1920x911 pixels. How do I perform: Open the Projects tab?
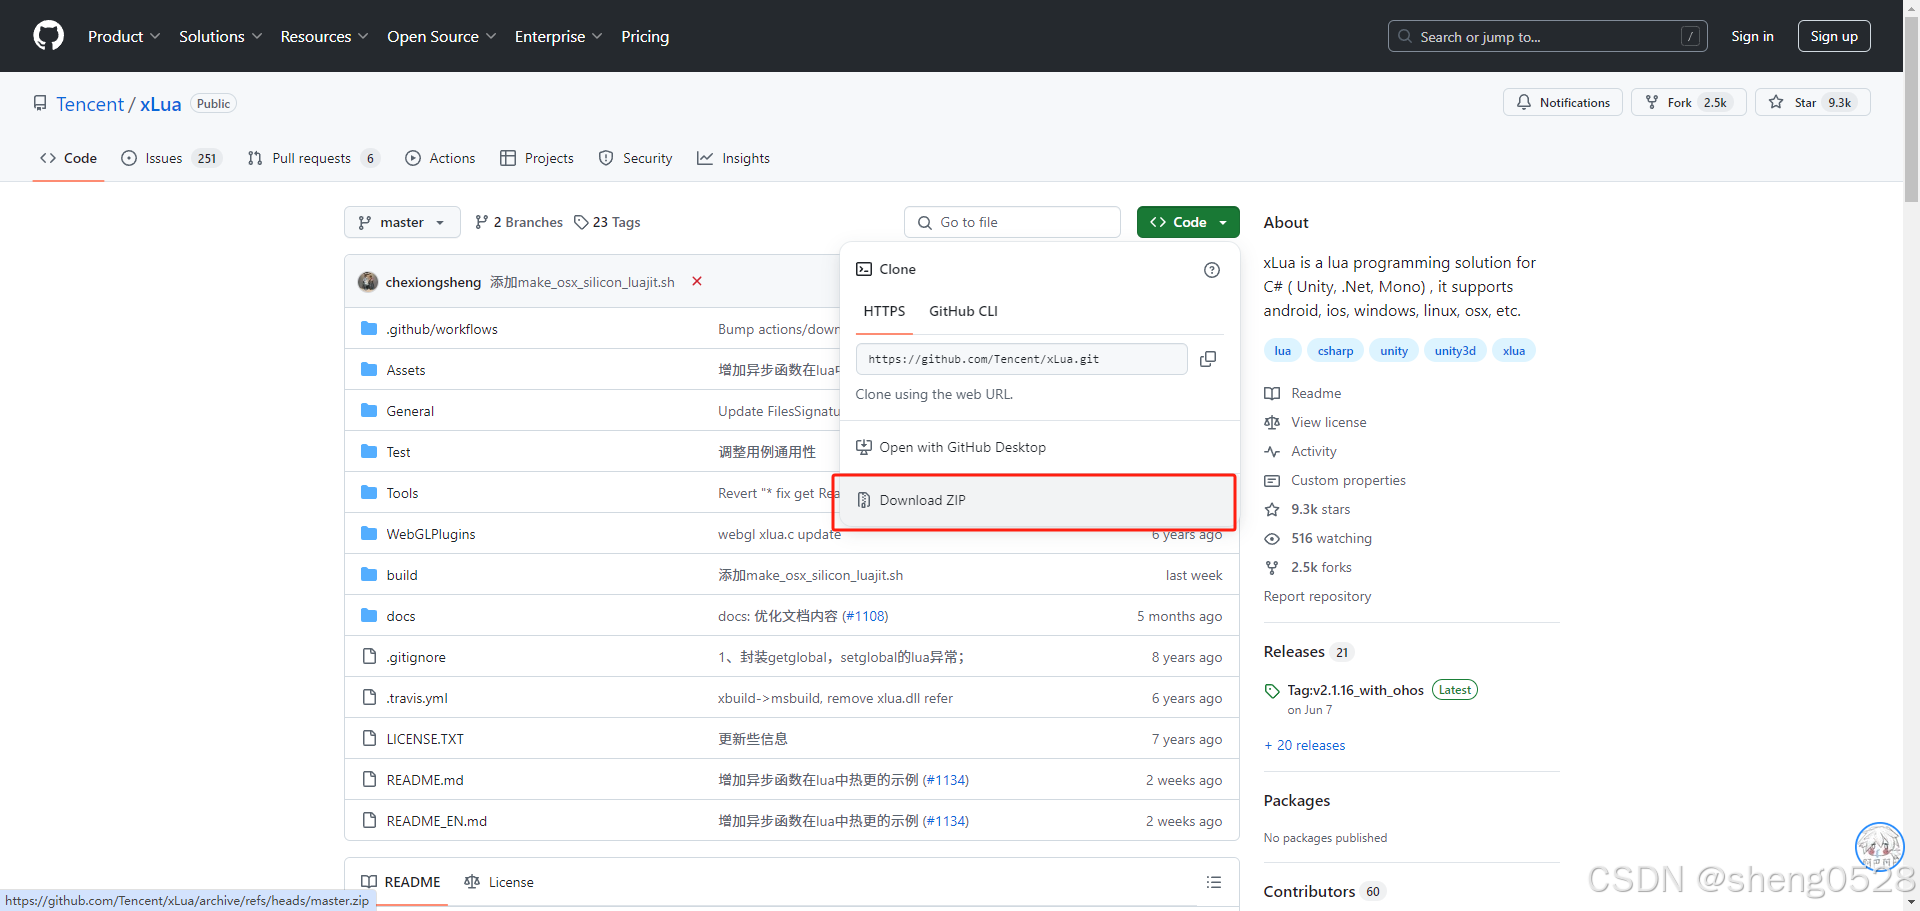click(x=537, y=158)
